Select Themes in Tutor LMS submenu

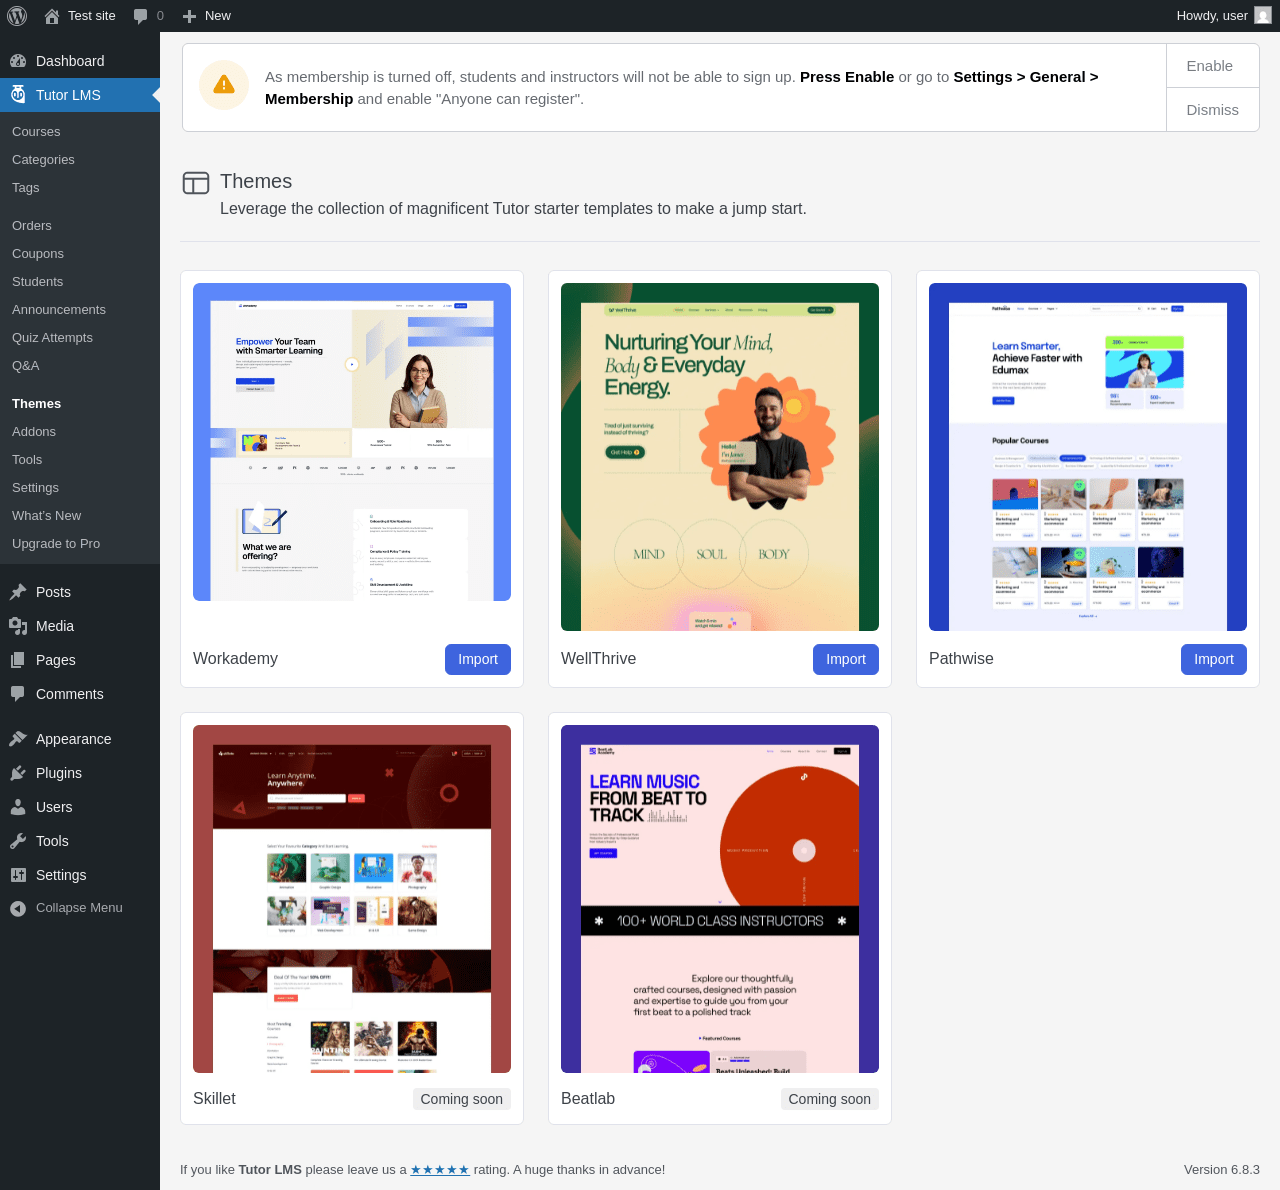point(37,404)
